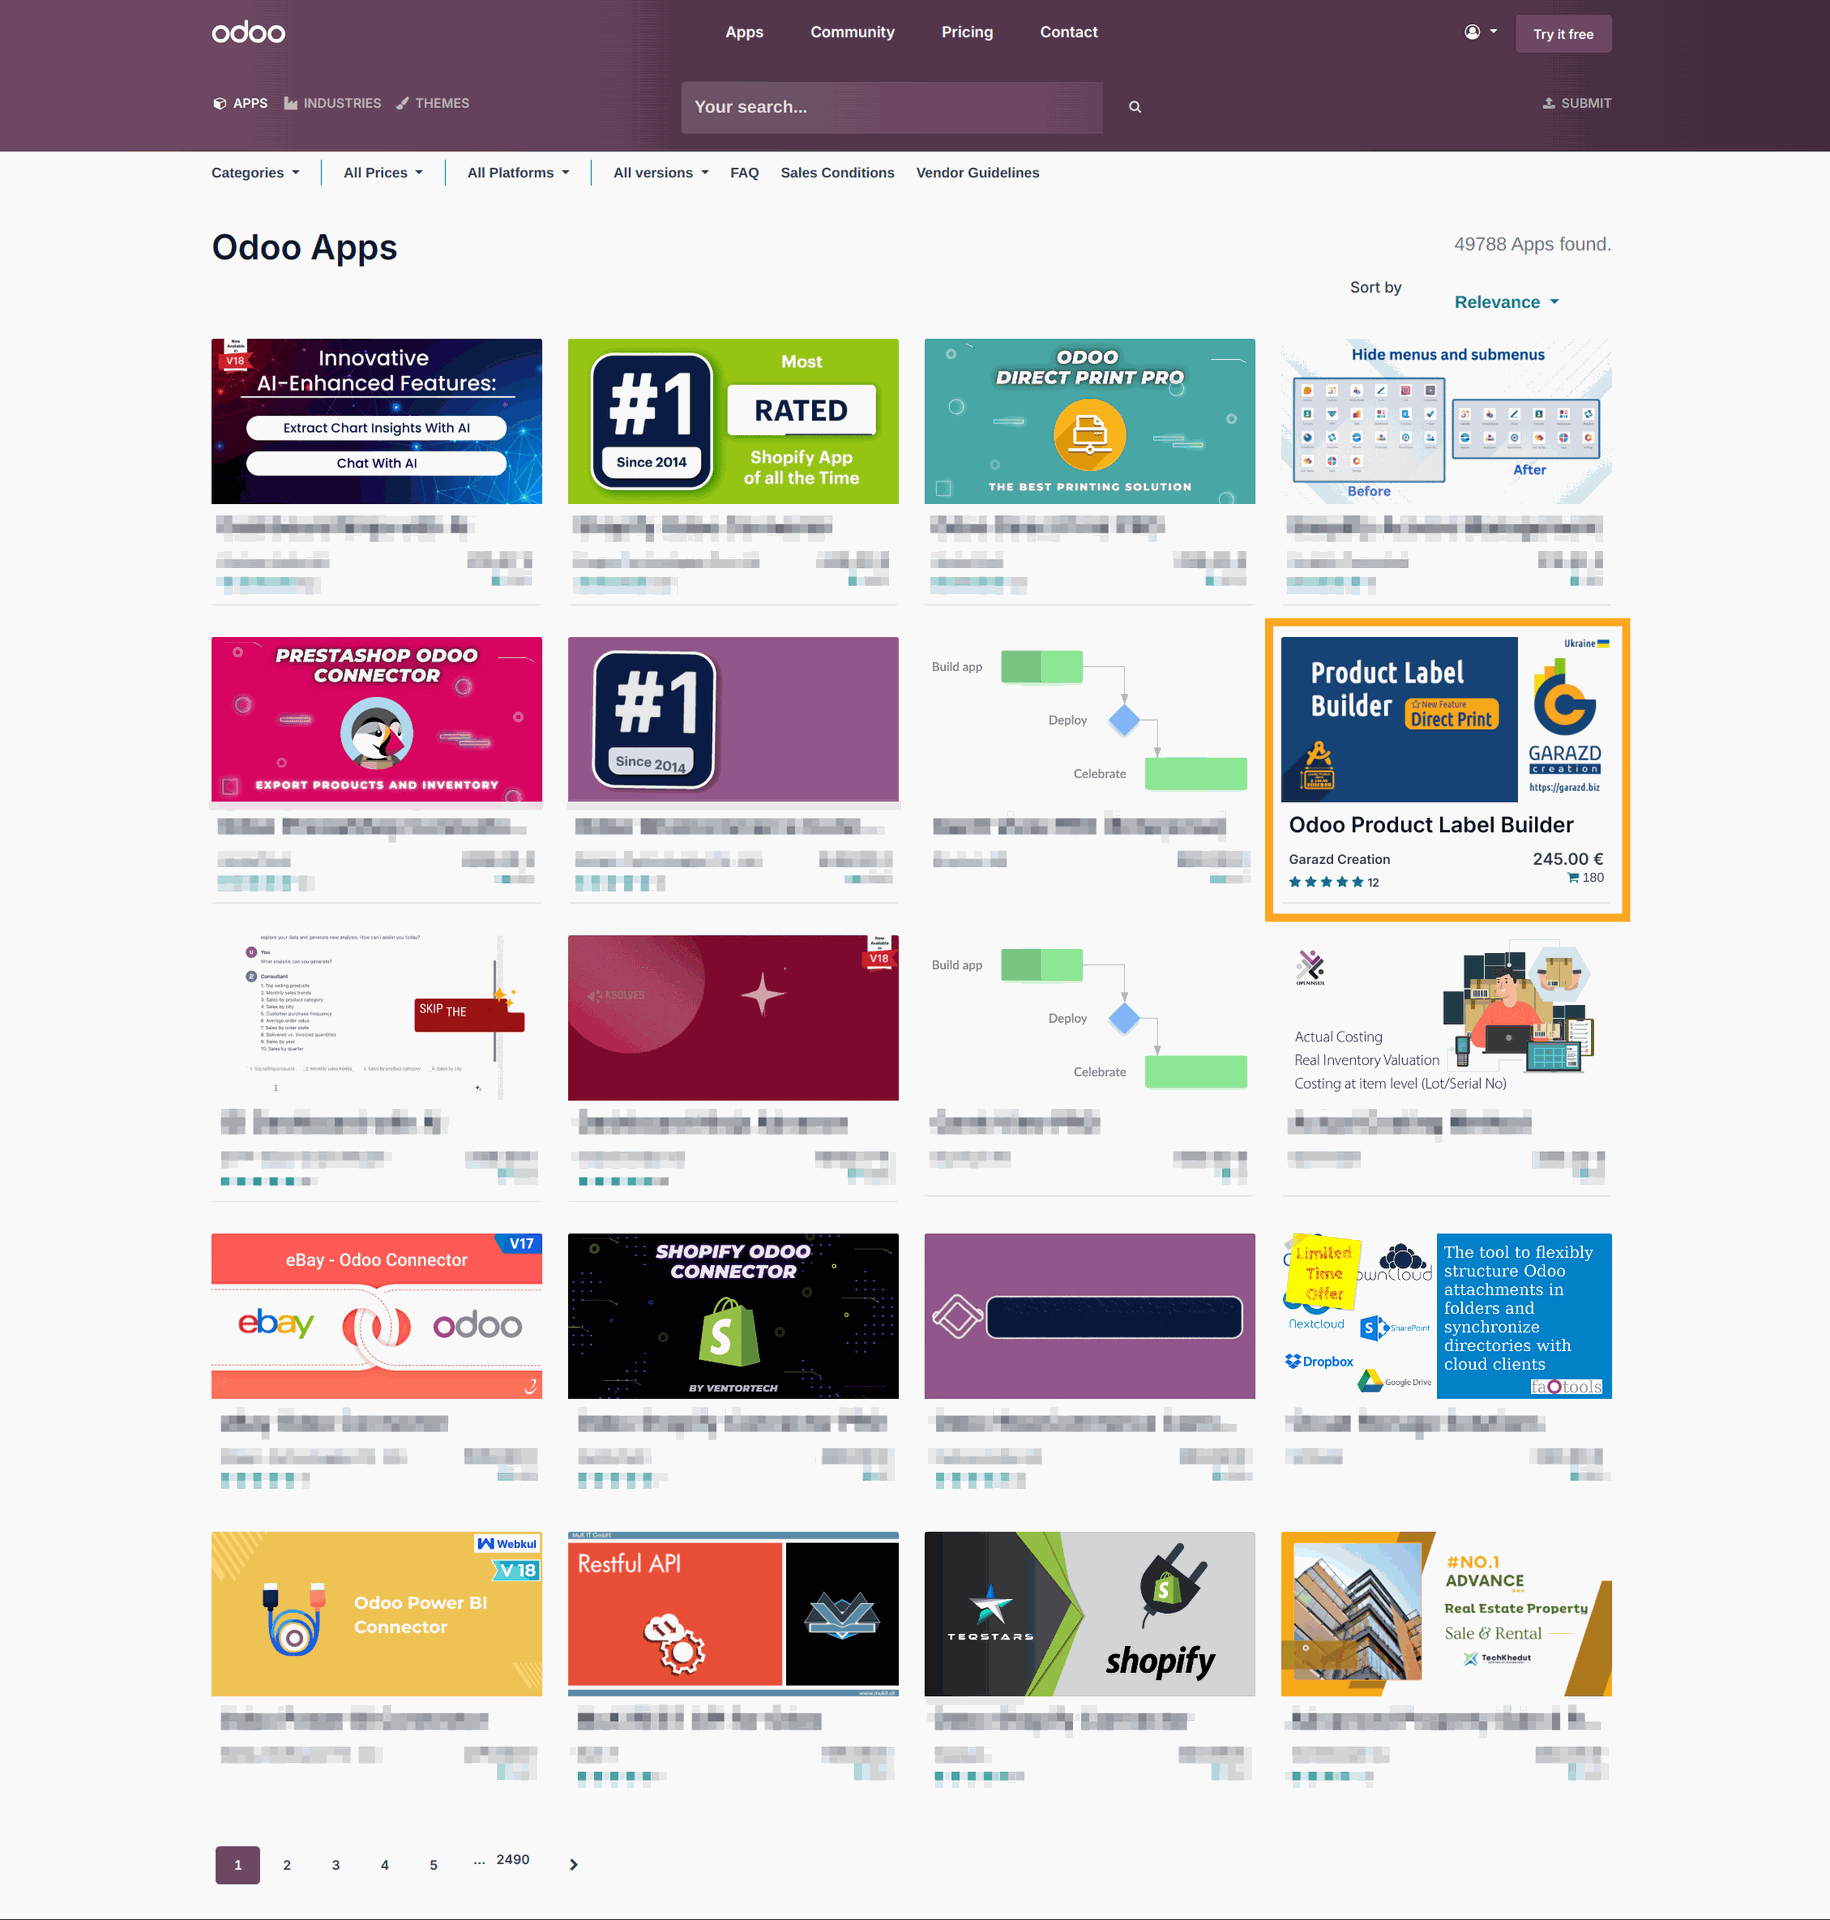Jump to last page 2490
1830x1920 pixels.
(513, 1860)
